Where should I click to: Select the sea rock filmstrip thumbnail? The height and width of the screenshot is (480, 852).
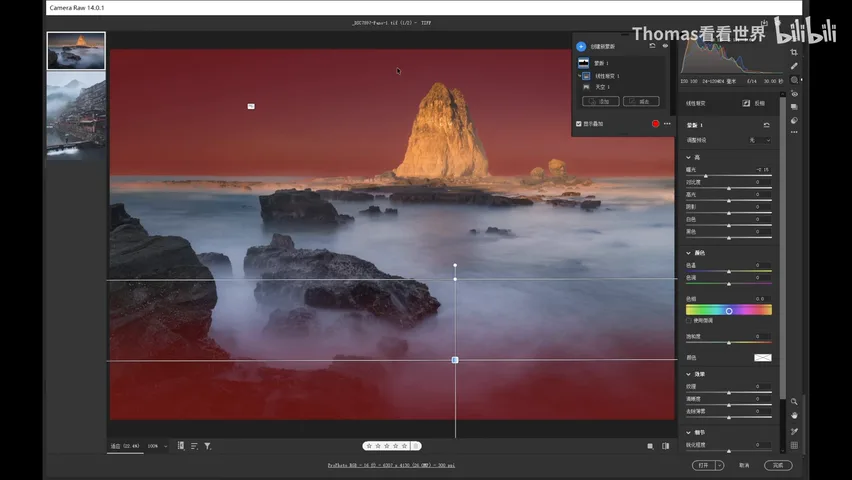coord(76,51)
